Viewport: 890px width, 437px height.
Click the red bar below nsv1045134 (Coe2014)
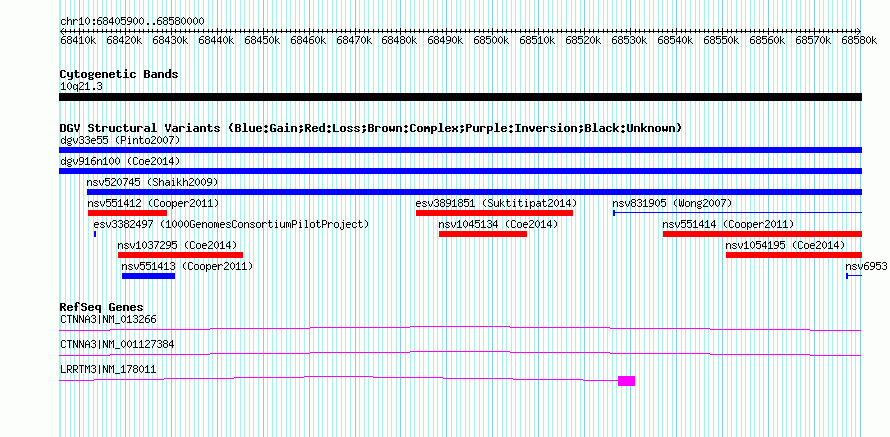click(483, 234)
